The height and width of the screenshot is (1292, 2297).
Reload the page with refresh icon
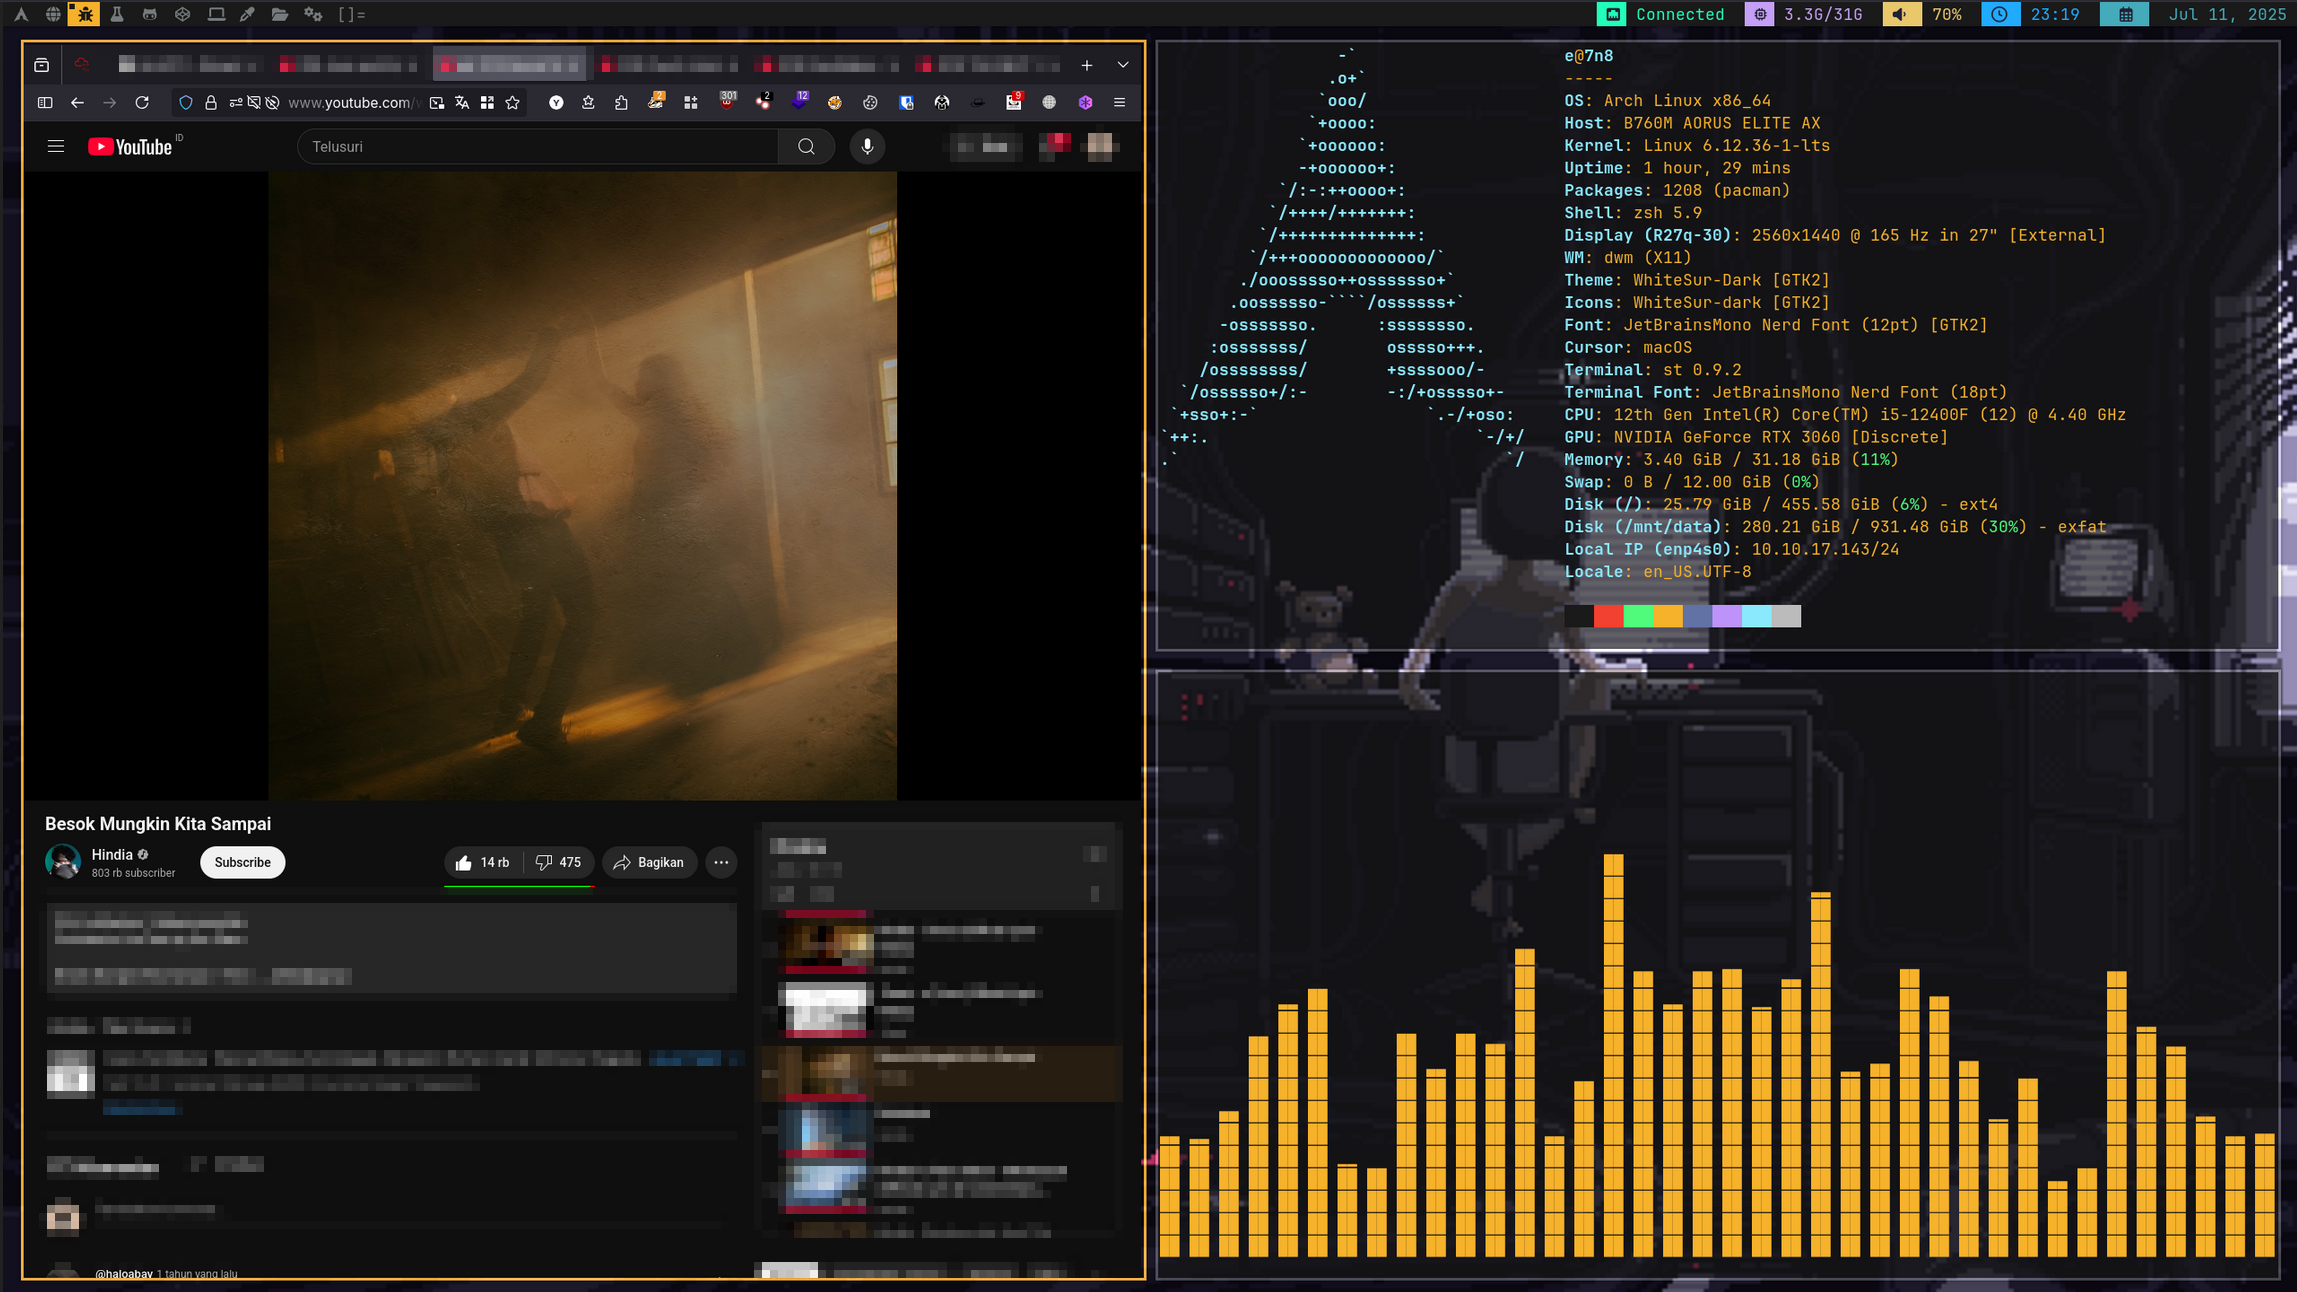pos(142,102)
